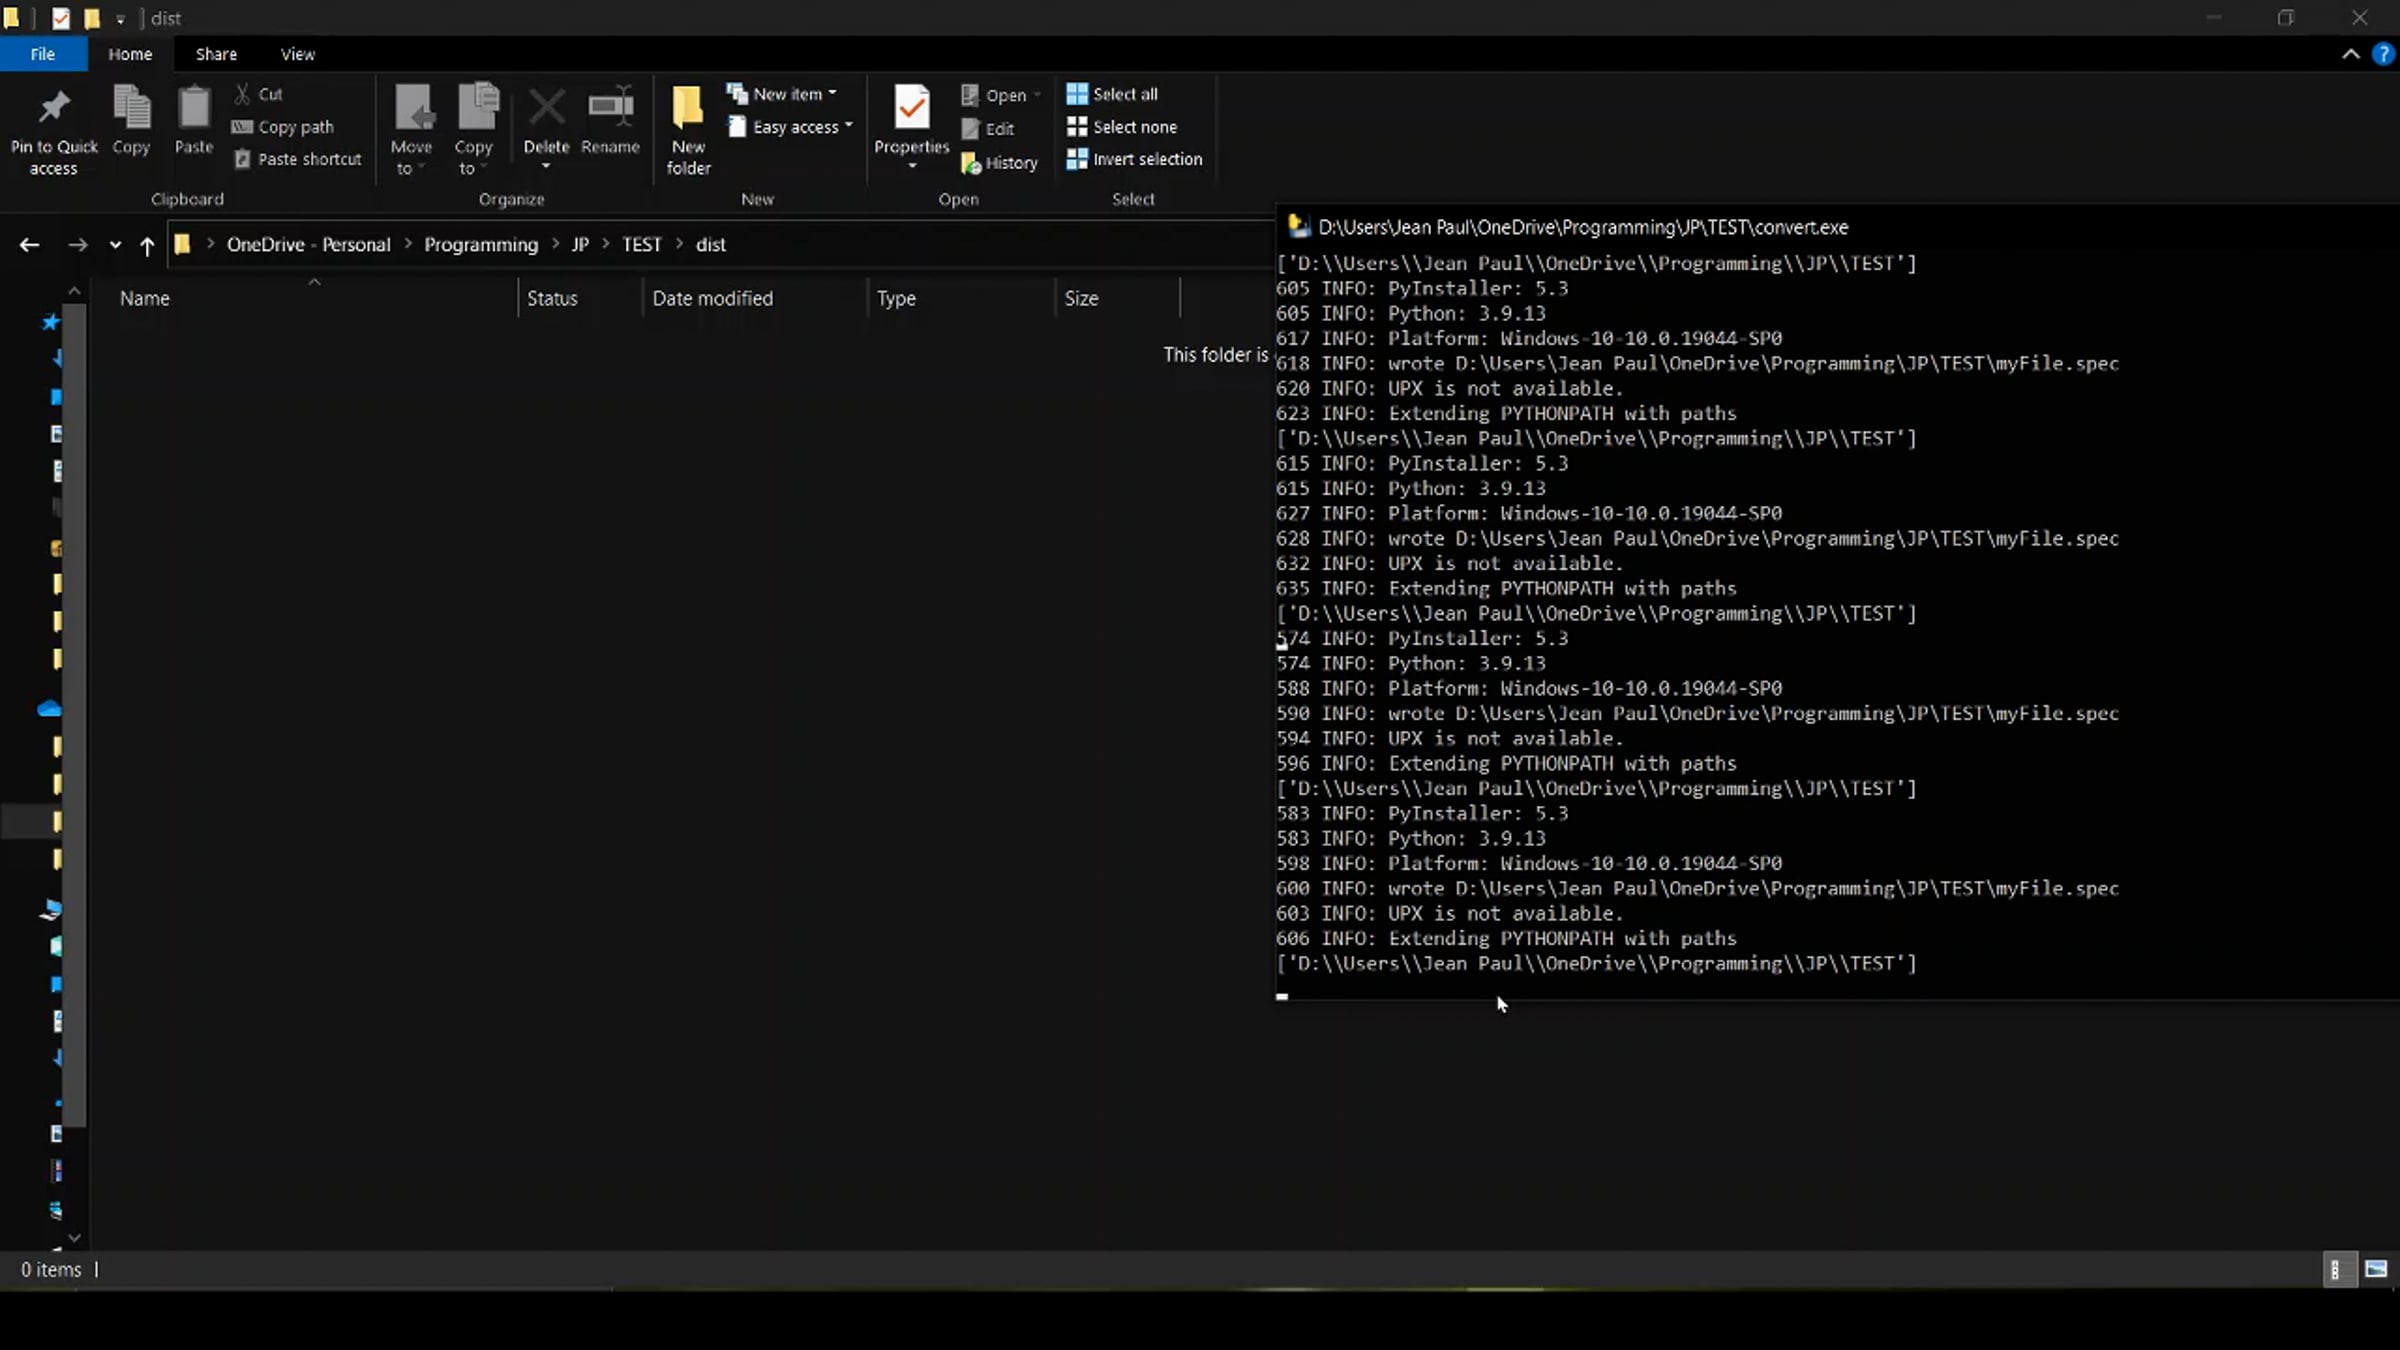Switch to the Home tab
This screenshot has width=2400, height=1350.
click(130, 54)
